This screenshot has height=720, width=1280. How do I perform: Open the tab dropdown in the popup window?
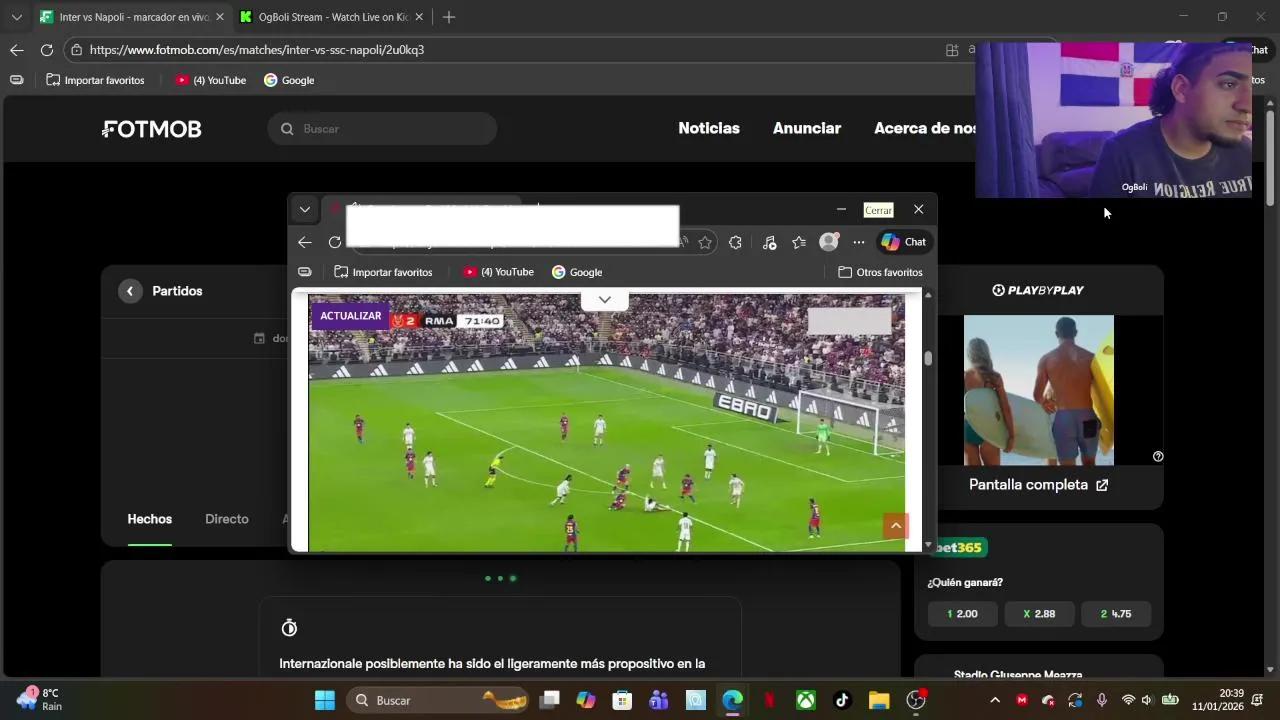click(305, 209)
